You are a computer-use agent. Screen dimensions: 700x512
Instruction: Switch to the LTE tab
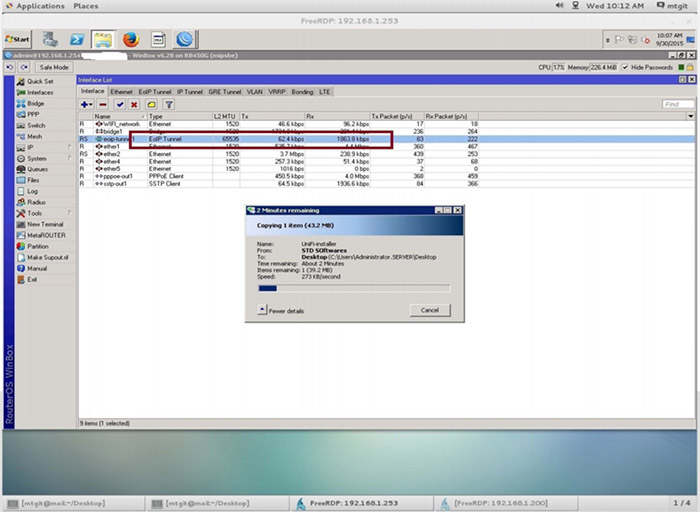click(325, 92)
